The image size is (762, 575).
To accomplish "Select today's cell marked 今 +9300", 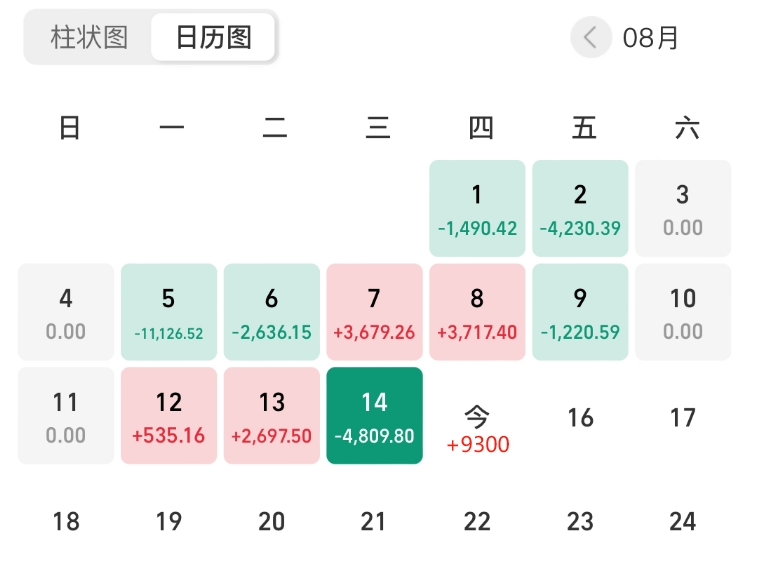I will pyautogui.click(x=477, y=429).
